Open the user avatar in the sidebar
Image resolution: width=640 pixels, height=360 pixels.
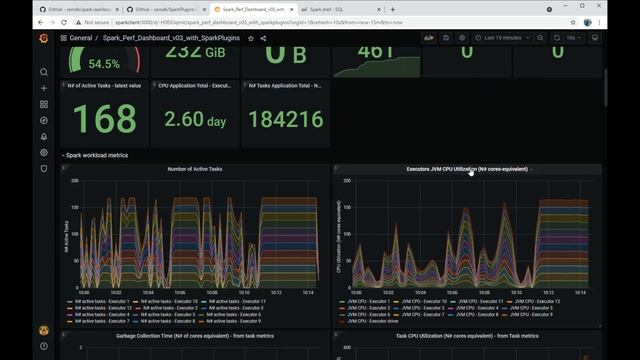tap(44, 330)
